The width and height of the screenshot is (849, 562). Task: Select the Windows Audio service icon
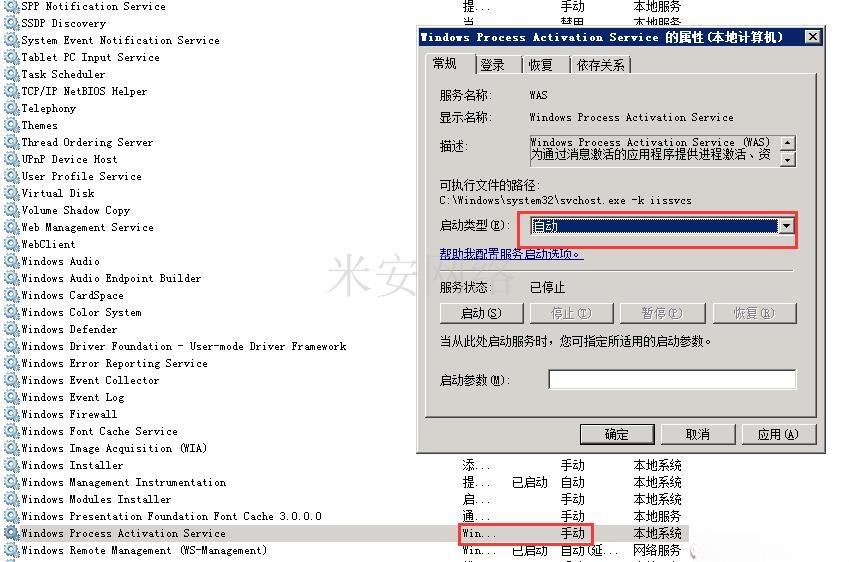coord(11,262)
